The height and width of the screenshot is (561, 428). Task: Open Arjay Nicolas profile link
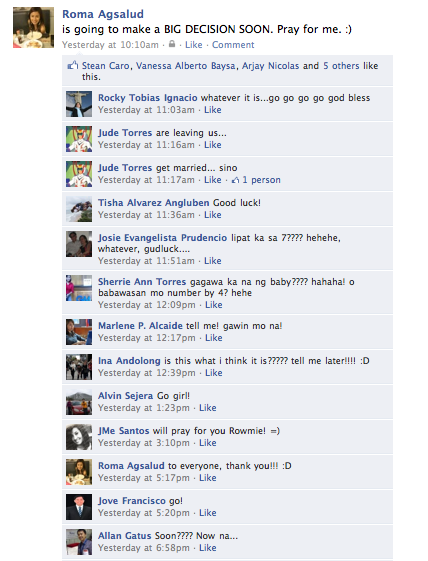point(270,66)
